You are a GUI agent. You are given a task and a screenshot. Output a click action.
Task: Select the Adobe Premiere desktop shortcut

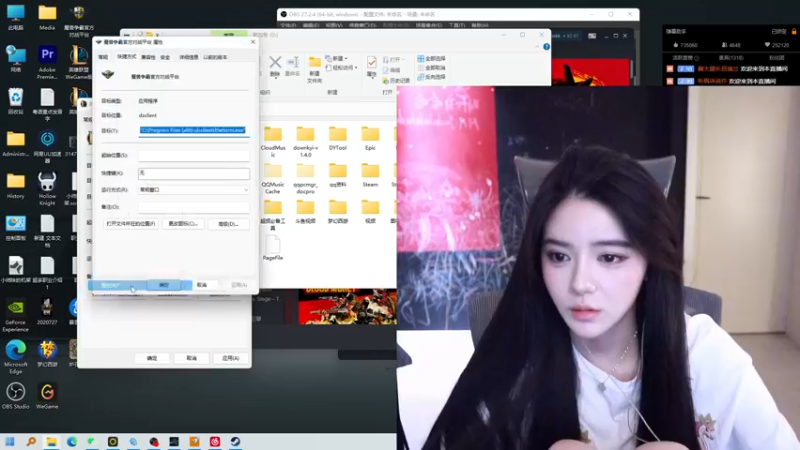coord(47,62)
